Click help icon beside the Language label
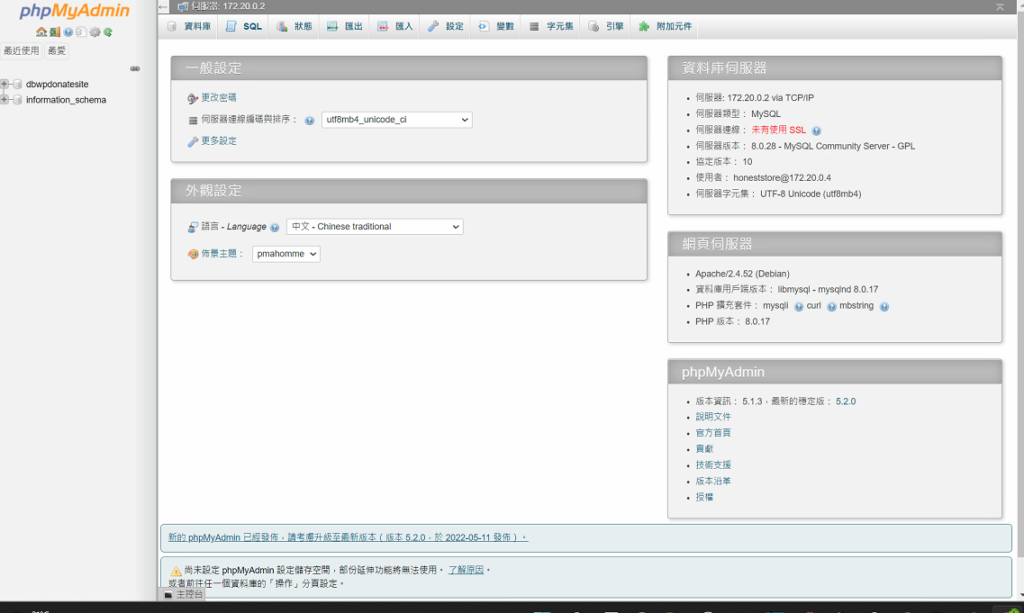This screenshot has height=613, width=1024. [x=275, y=227]
